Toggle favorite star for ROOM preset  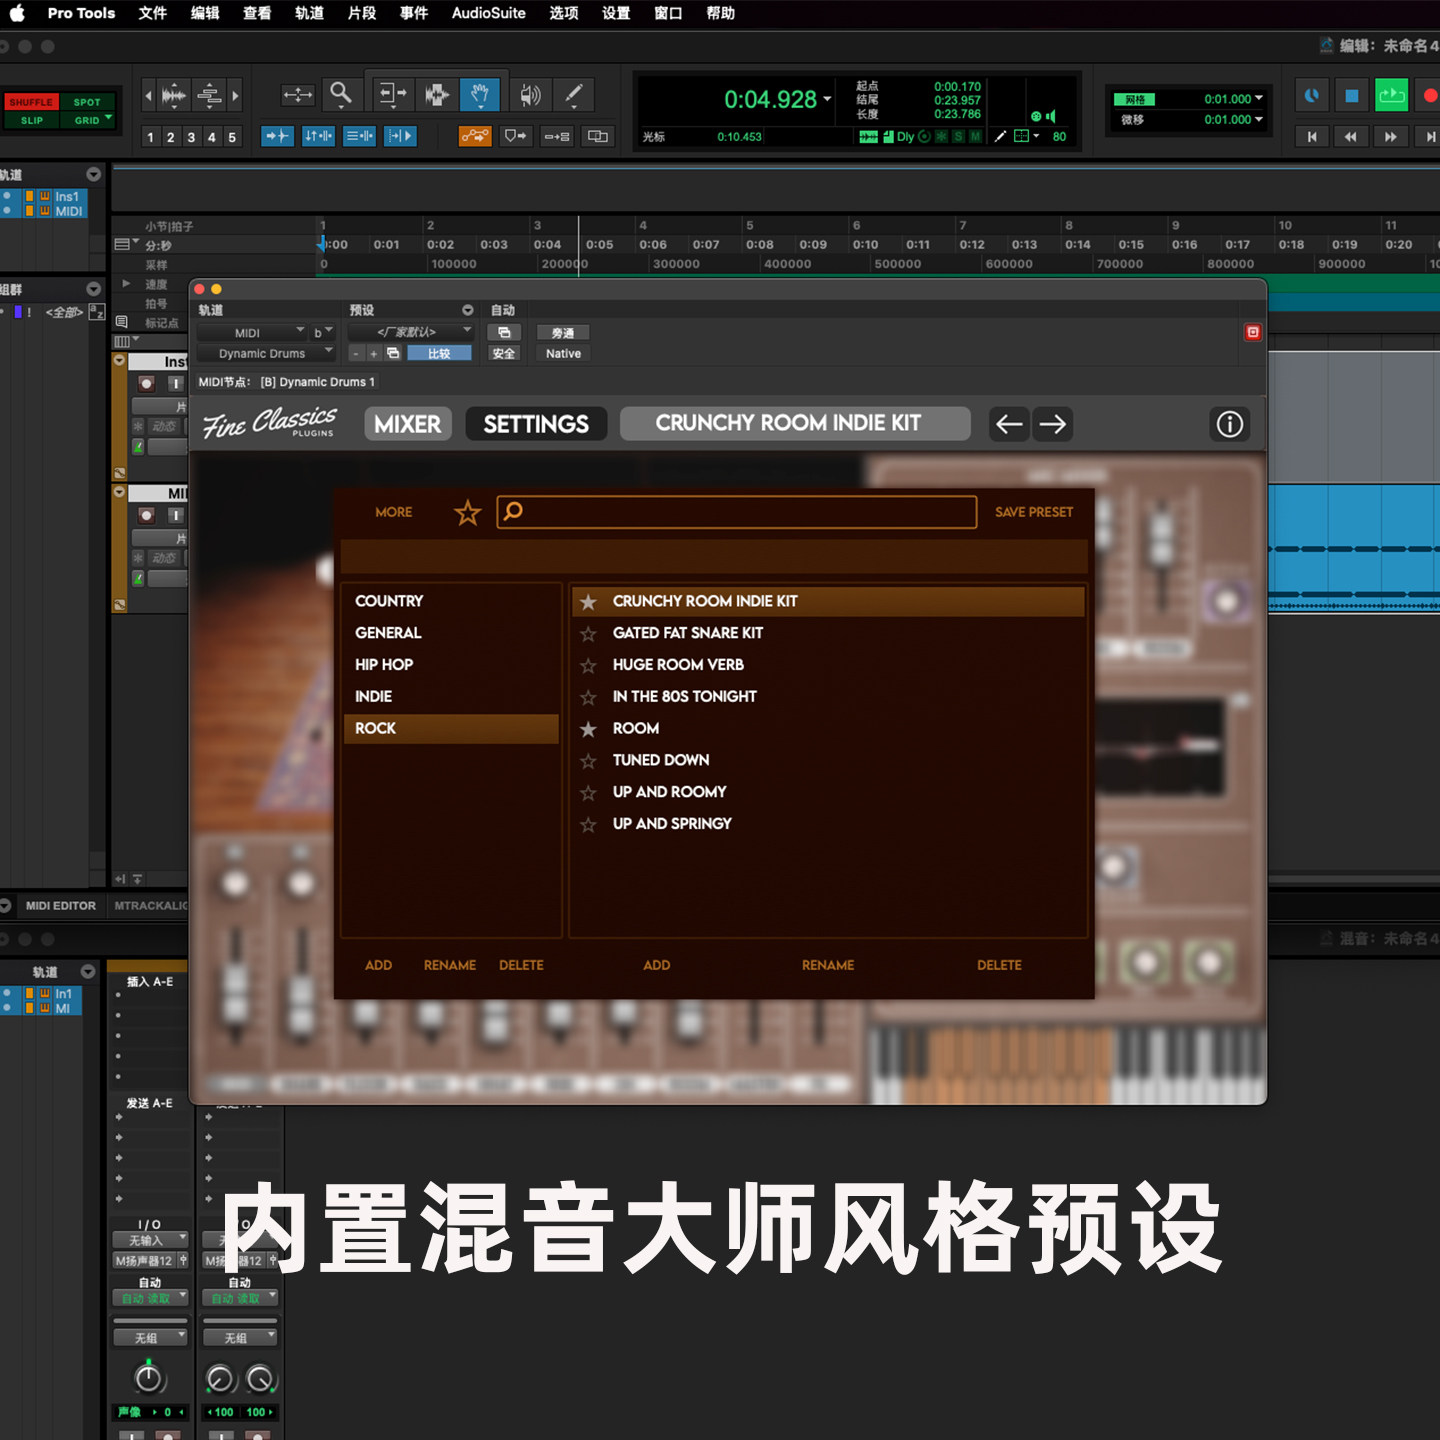click(x=588, y=729)
